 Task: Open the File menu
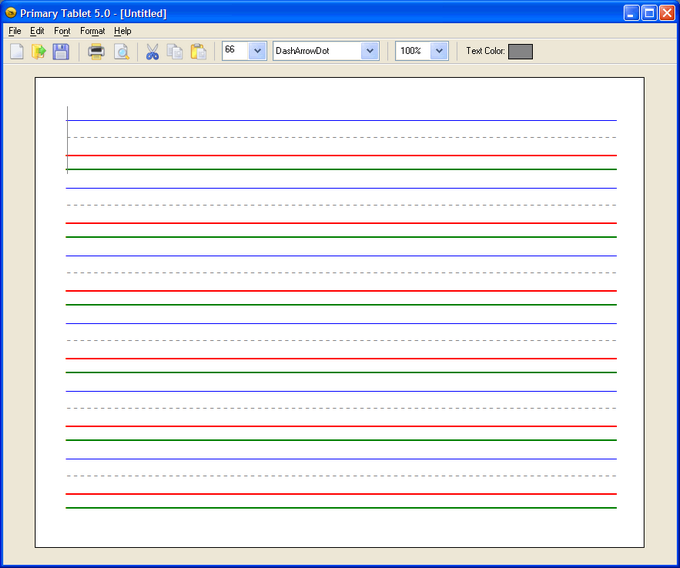[15, 31]
